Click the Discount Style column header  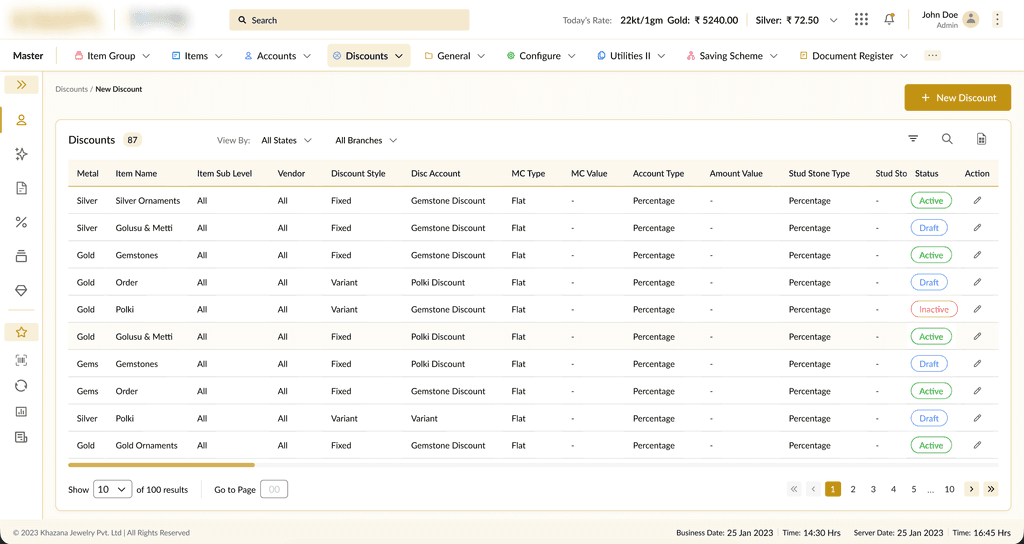tap(358, 173)
